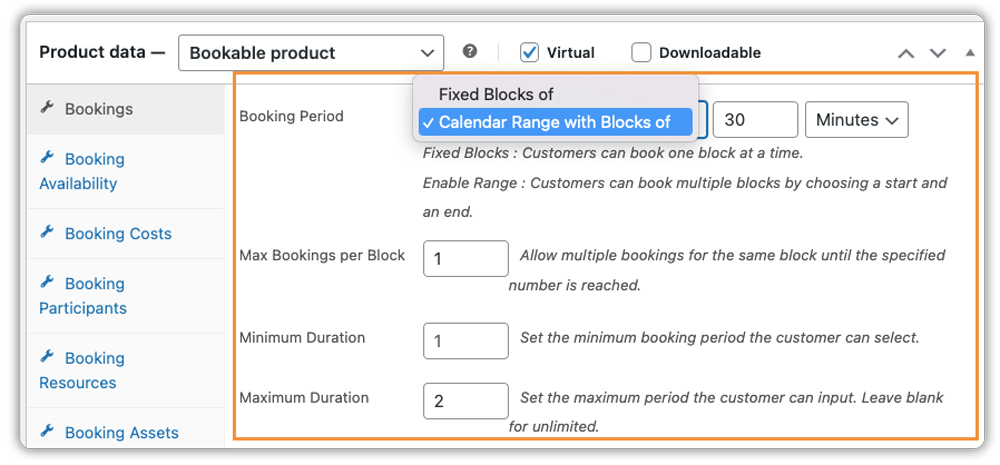Move the Product data panel up
This screenshot has height=465, width=1000.
click(x=906, y=53)
